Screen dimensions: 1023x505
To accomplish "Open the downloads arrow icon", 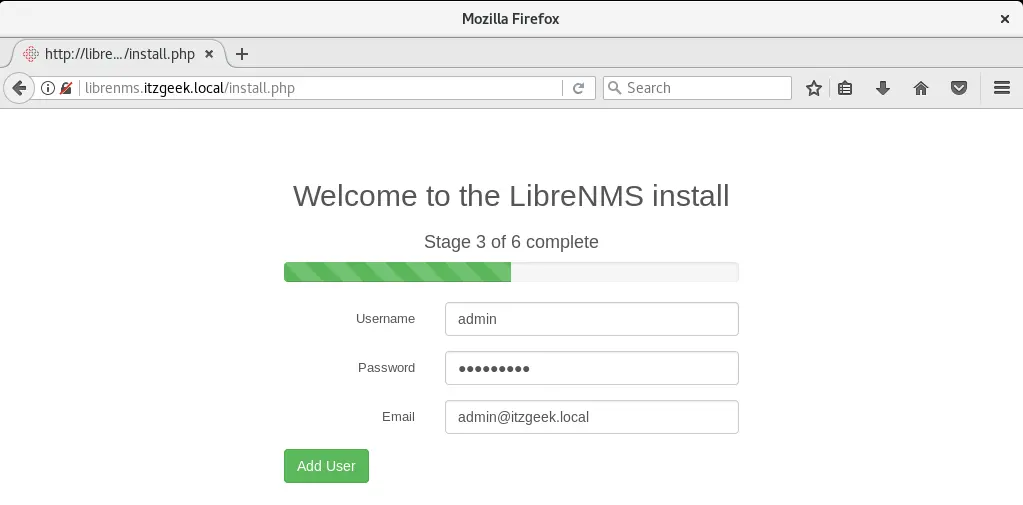I will tap(883, 88).
